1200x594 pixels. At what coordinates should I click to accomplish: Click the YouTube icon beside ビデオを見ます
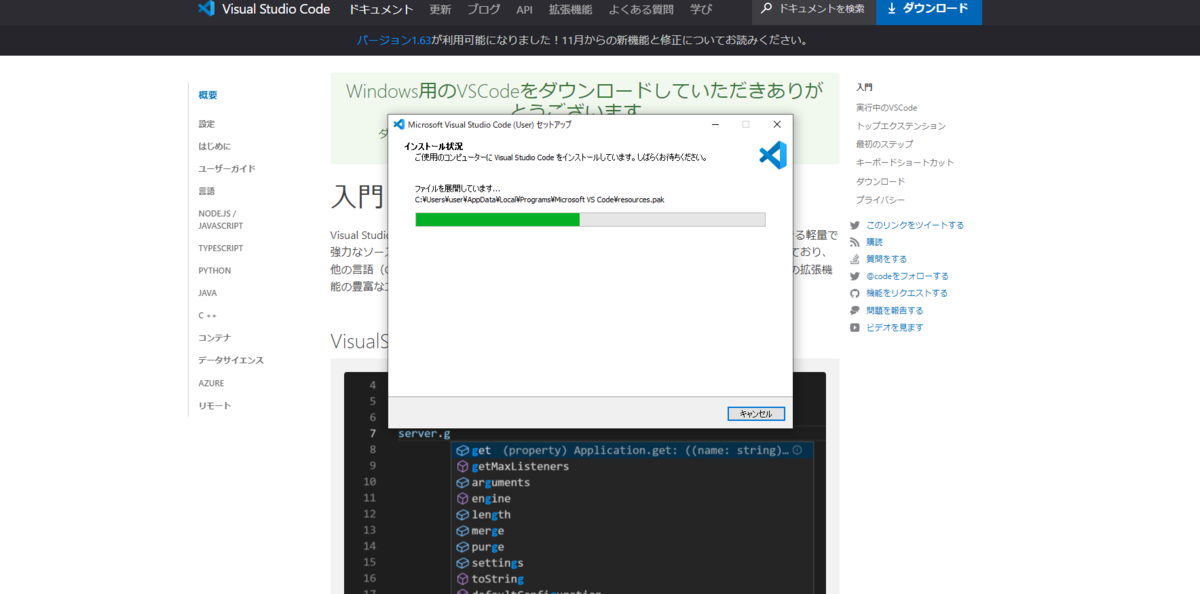click(855, 327)
